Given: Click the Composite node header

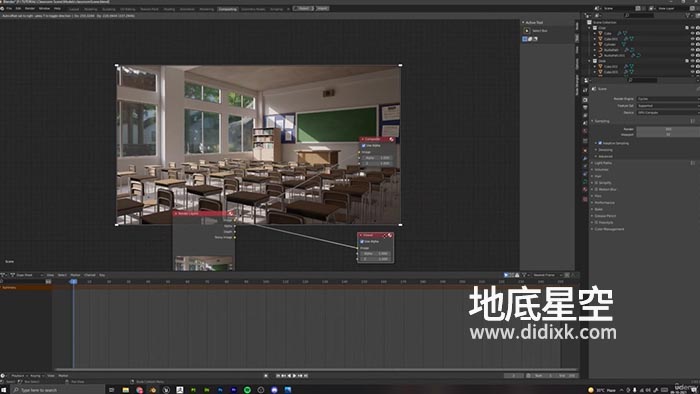Looking at the screenshot, I should pyautogui.click(x=378, y=139).
